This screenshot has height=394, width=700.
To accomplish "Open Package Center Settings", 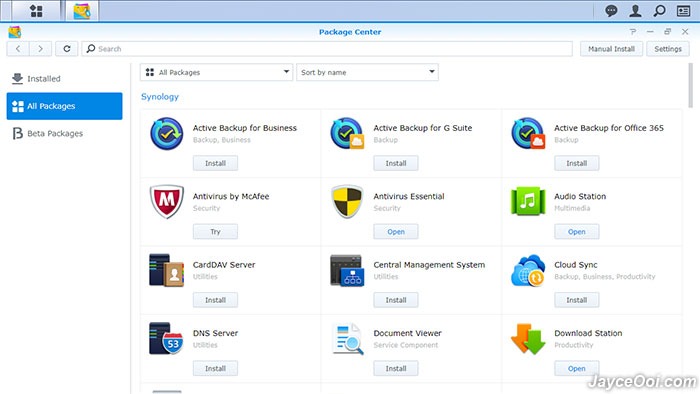I will pyautogui.click(x=668, y=49).
